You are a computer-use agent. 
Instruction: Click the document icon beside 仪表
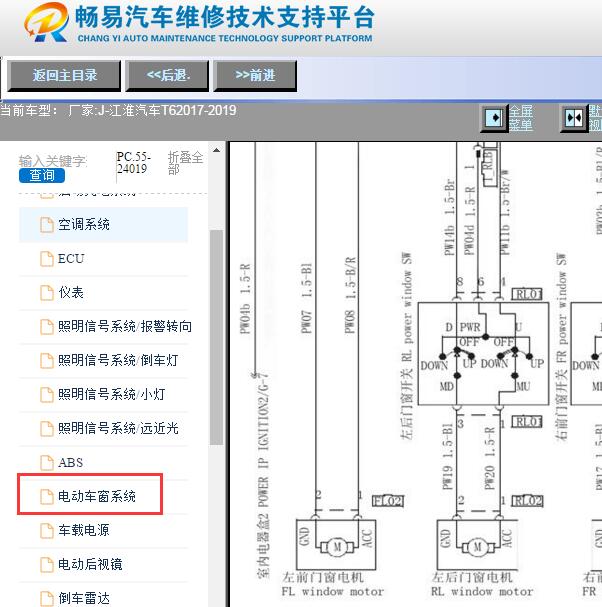[47, 293]
